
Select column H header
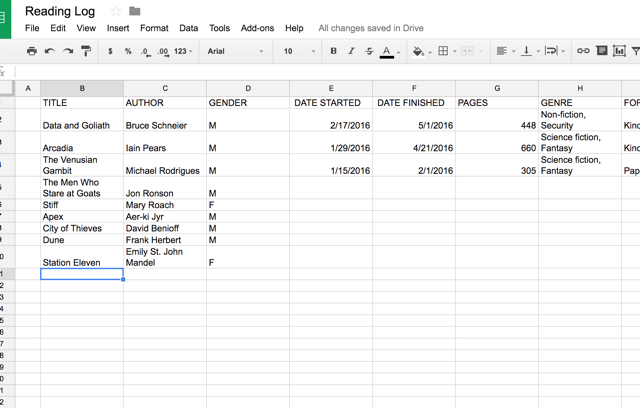tap(580, 89)
